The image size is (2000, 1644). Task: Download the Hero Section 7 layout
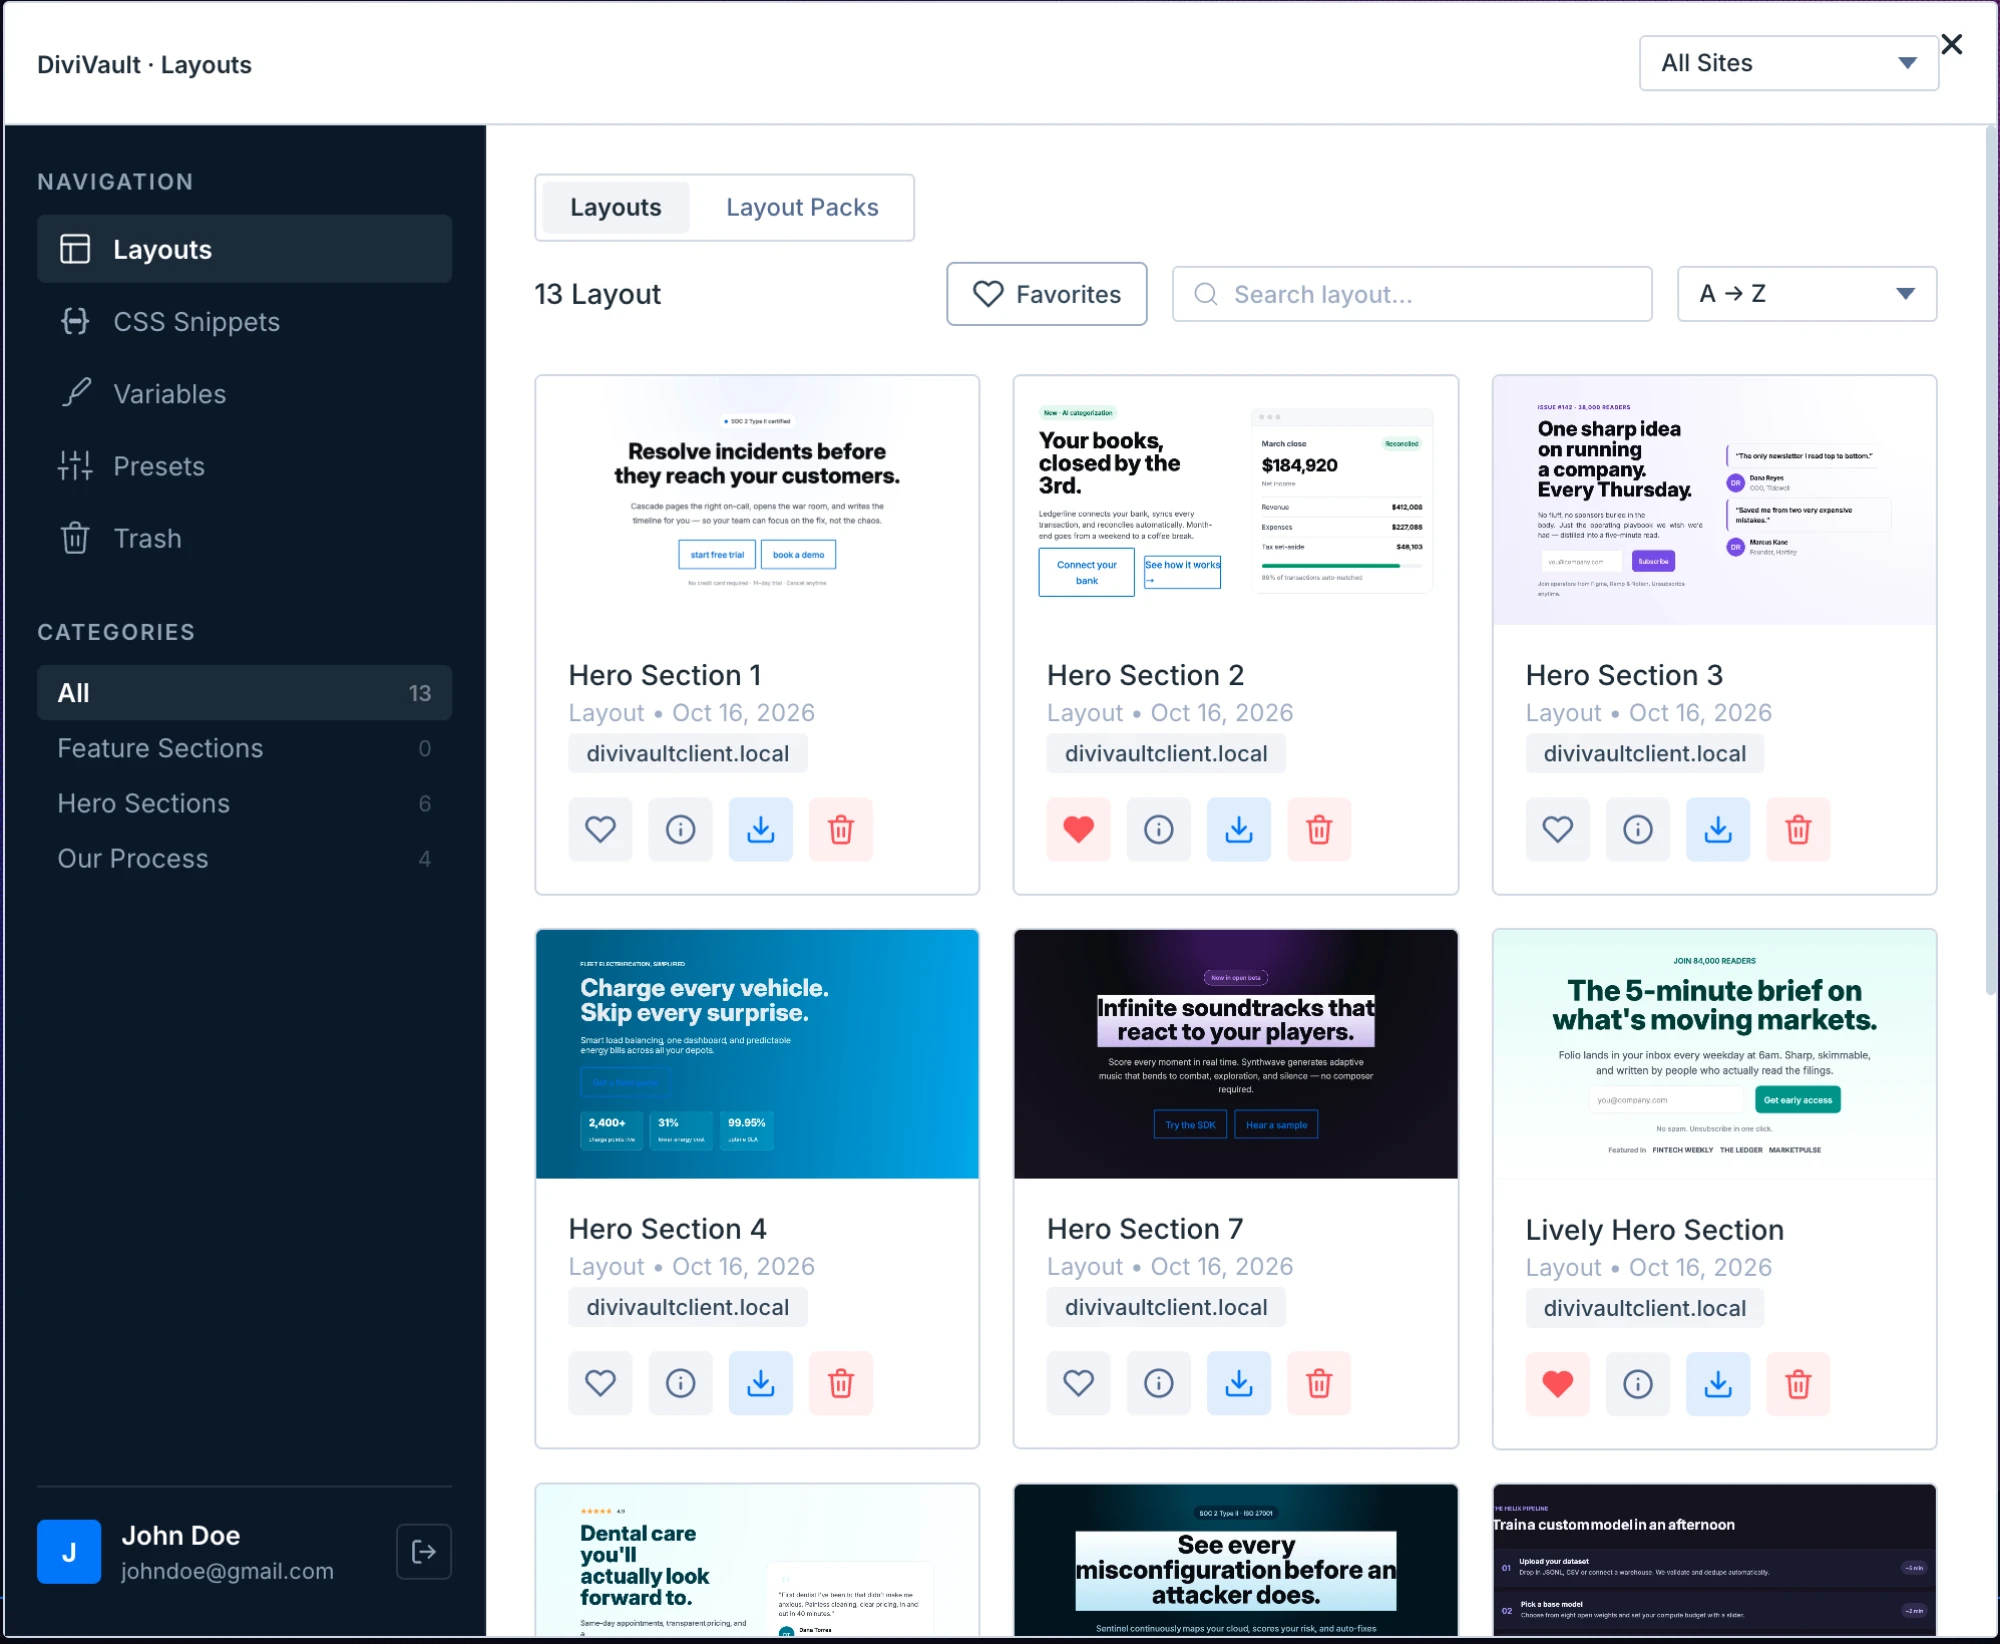(1239, 1383)
